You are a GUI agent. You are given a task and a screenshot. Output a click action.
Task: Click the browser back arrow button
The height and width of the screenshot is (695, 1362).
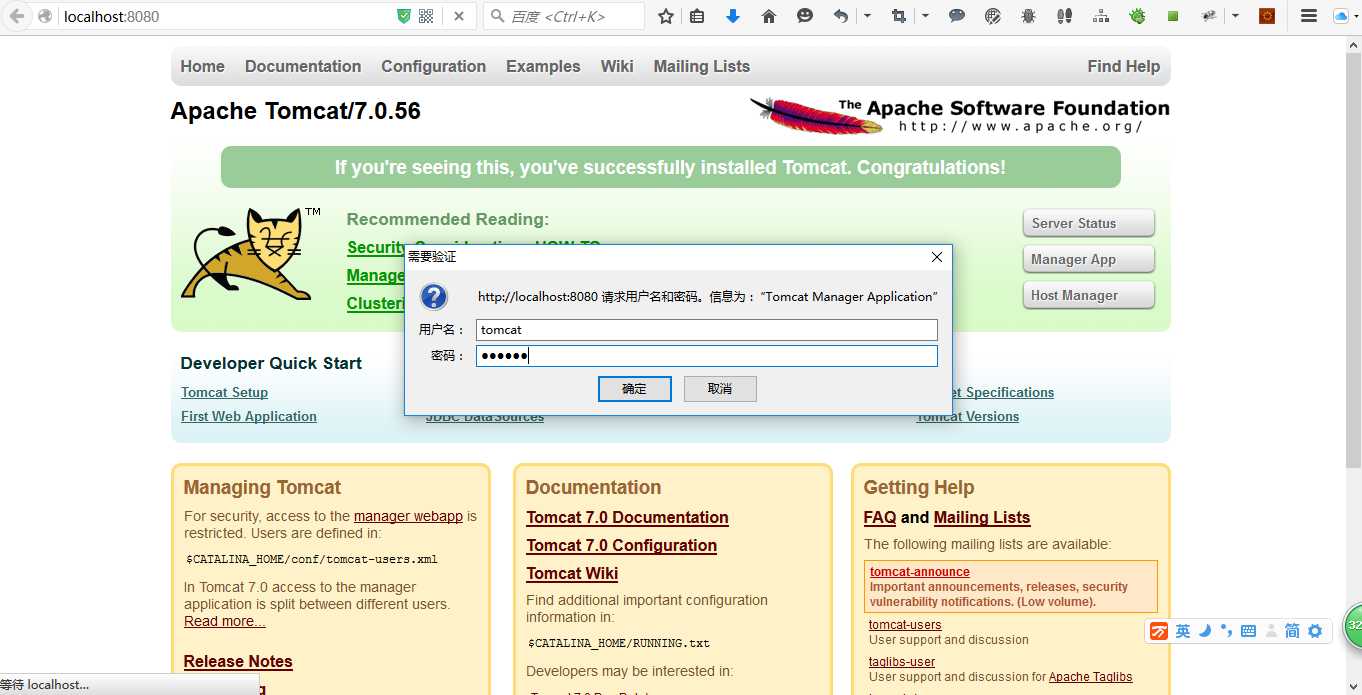tap(16, 16)
